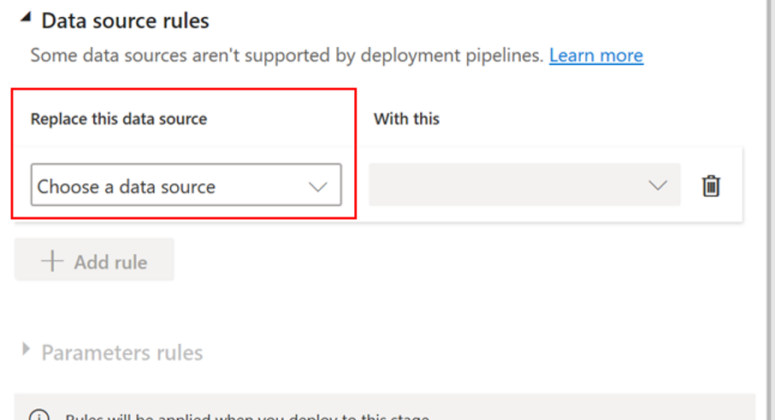Click the chevron in 'Choose a data source' box
The width and height of the screenshot is (775, 420).
click(318, 187)
